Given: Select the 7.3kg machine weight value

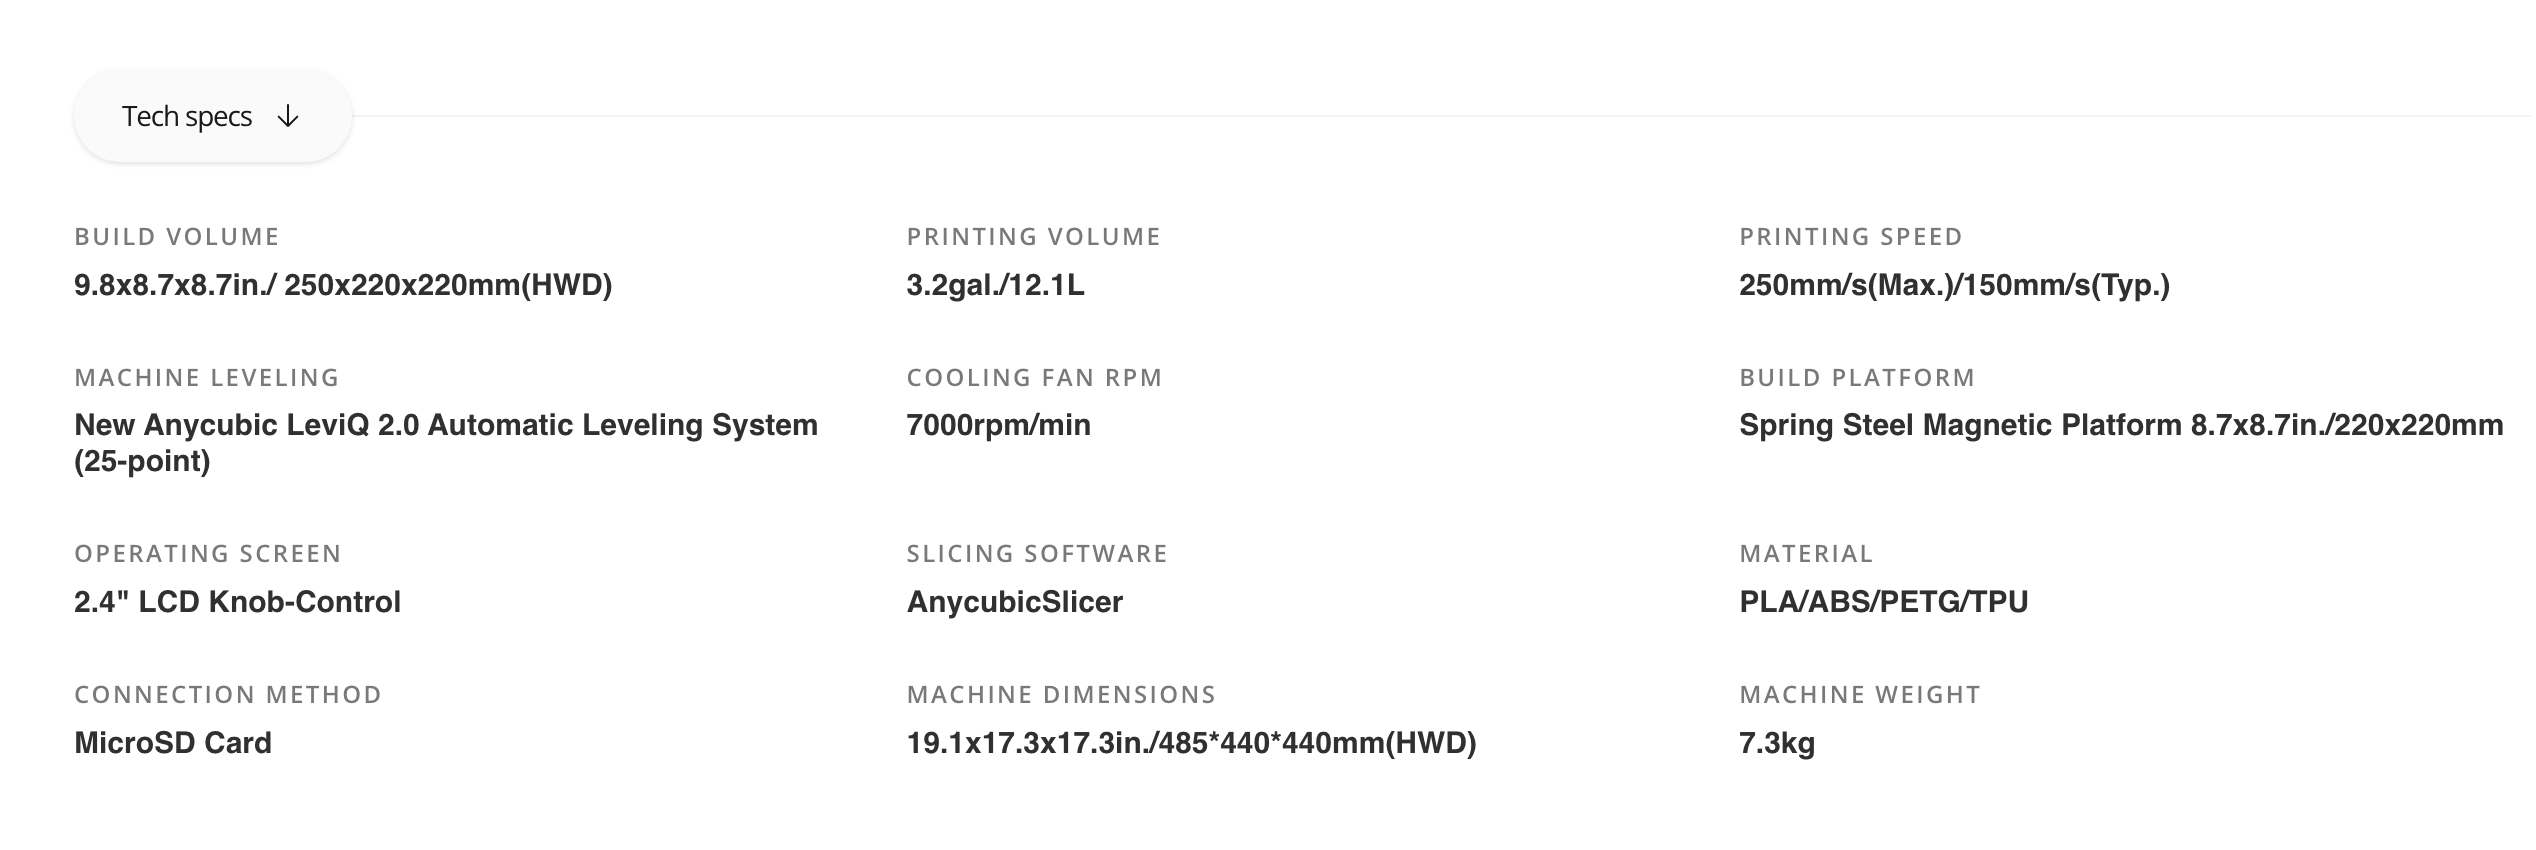Looking at the screenshot, I should 1777,743.
